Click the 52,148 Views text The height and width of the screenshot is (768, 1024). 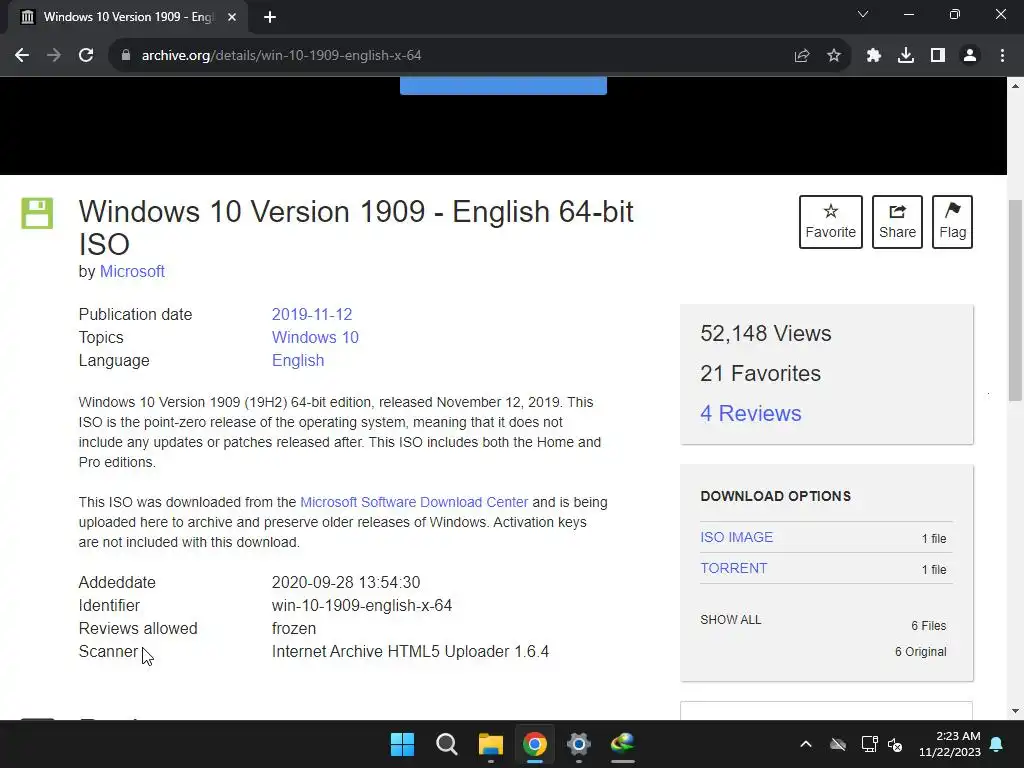pyautogui.click(x=765, y=334)
